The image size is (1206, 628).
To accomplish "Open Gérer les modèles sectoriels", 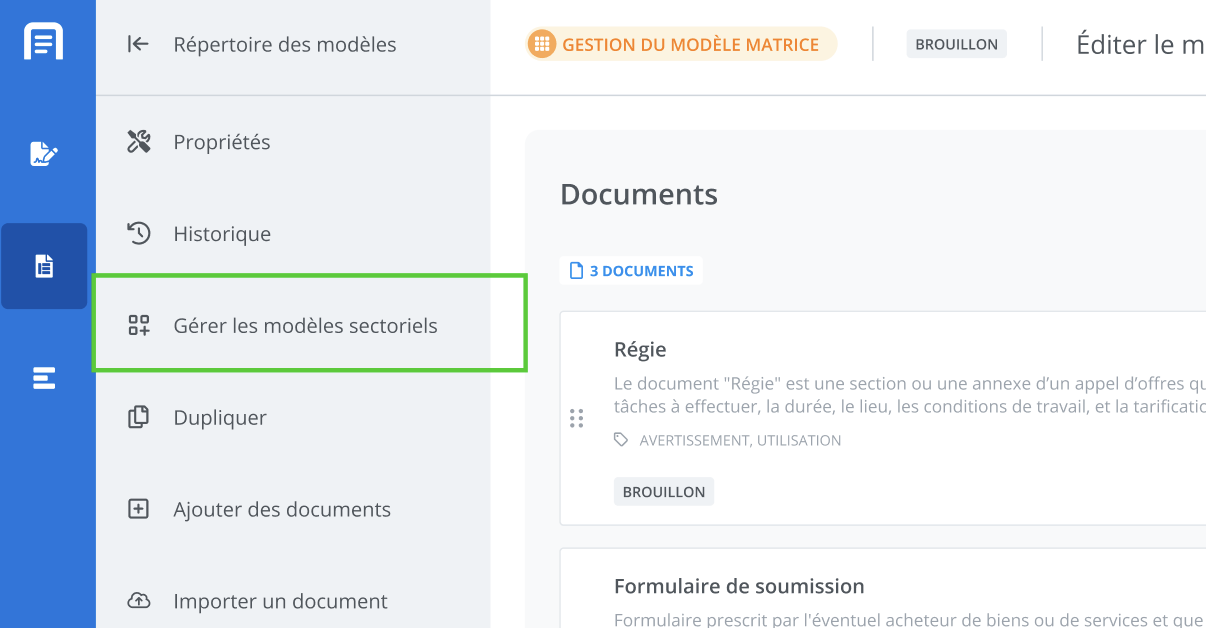I will tap(305, 326).
